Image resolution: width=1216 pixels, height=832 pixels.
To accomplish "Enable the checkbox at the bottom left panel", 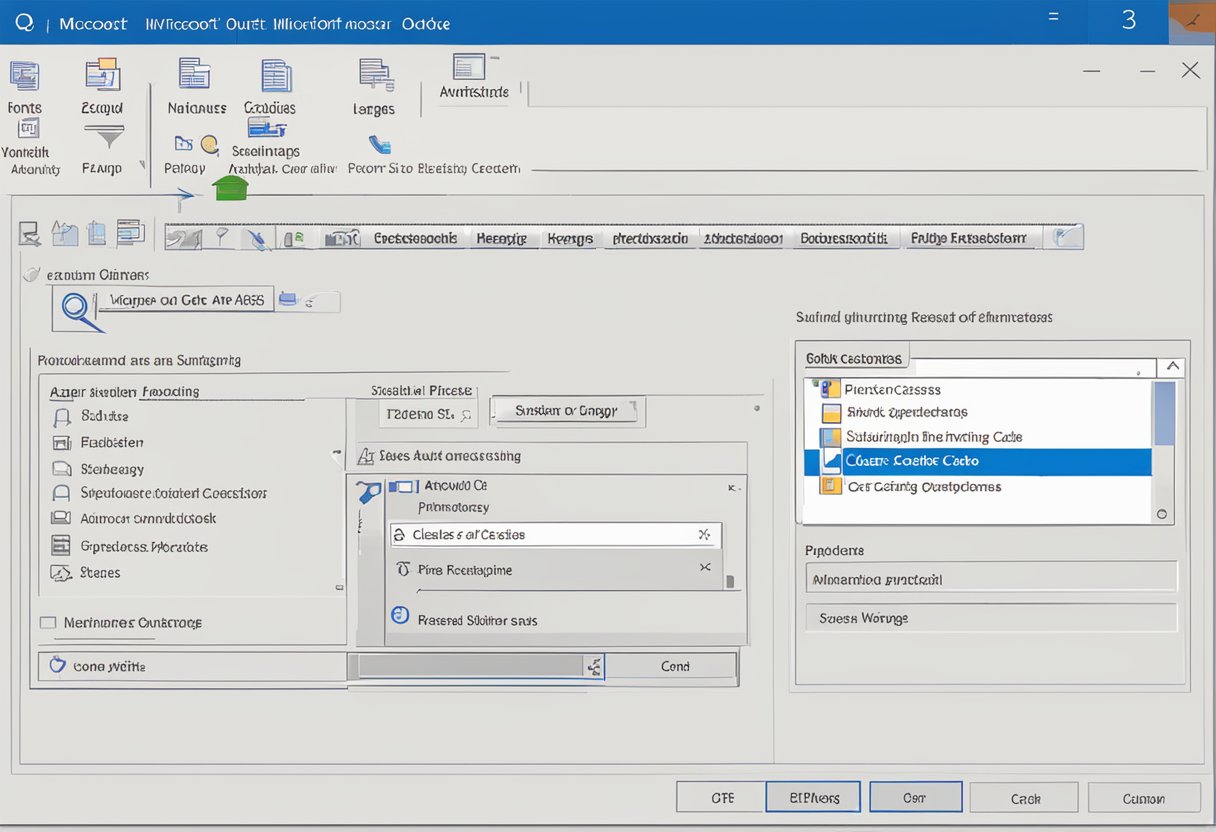I will pos(46,622).
